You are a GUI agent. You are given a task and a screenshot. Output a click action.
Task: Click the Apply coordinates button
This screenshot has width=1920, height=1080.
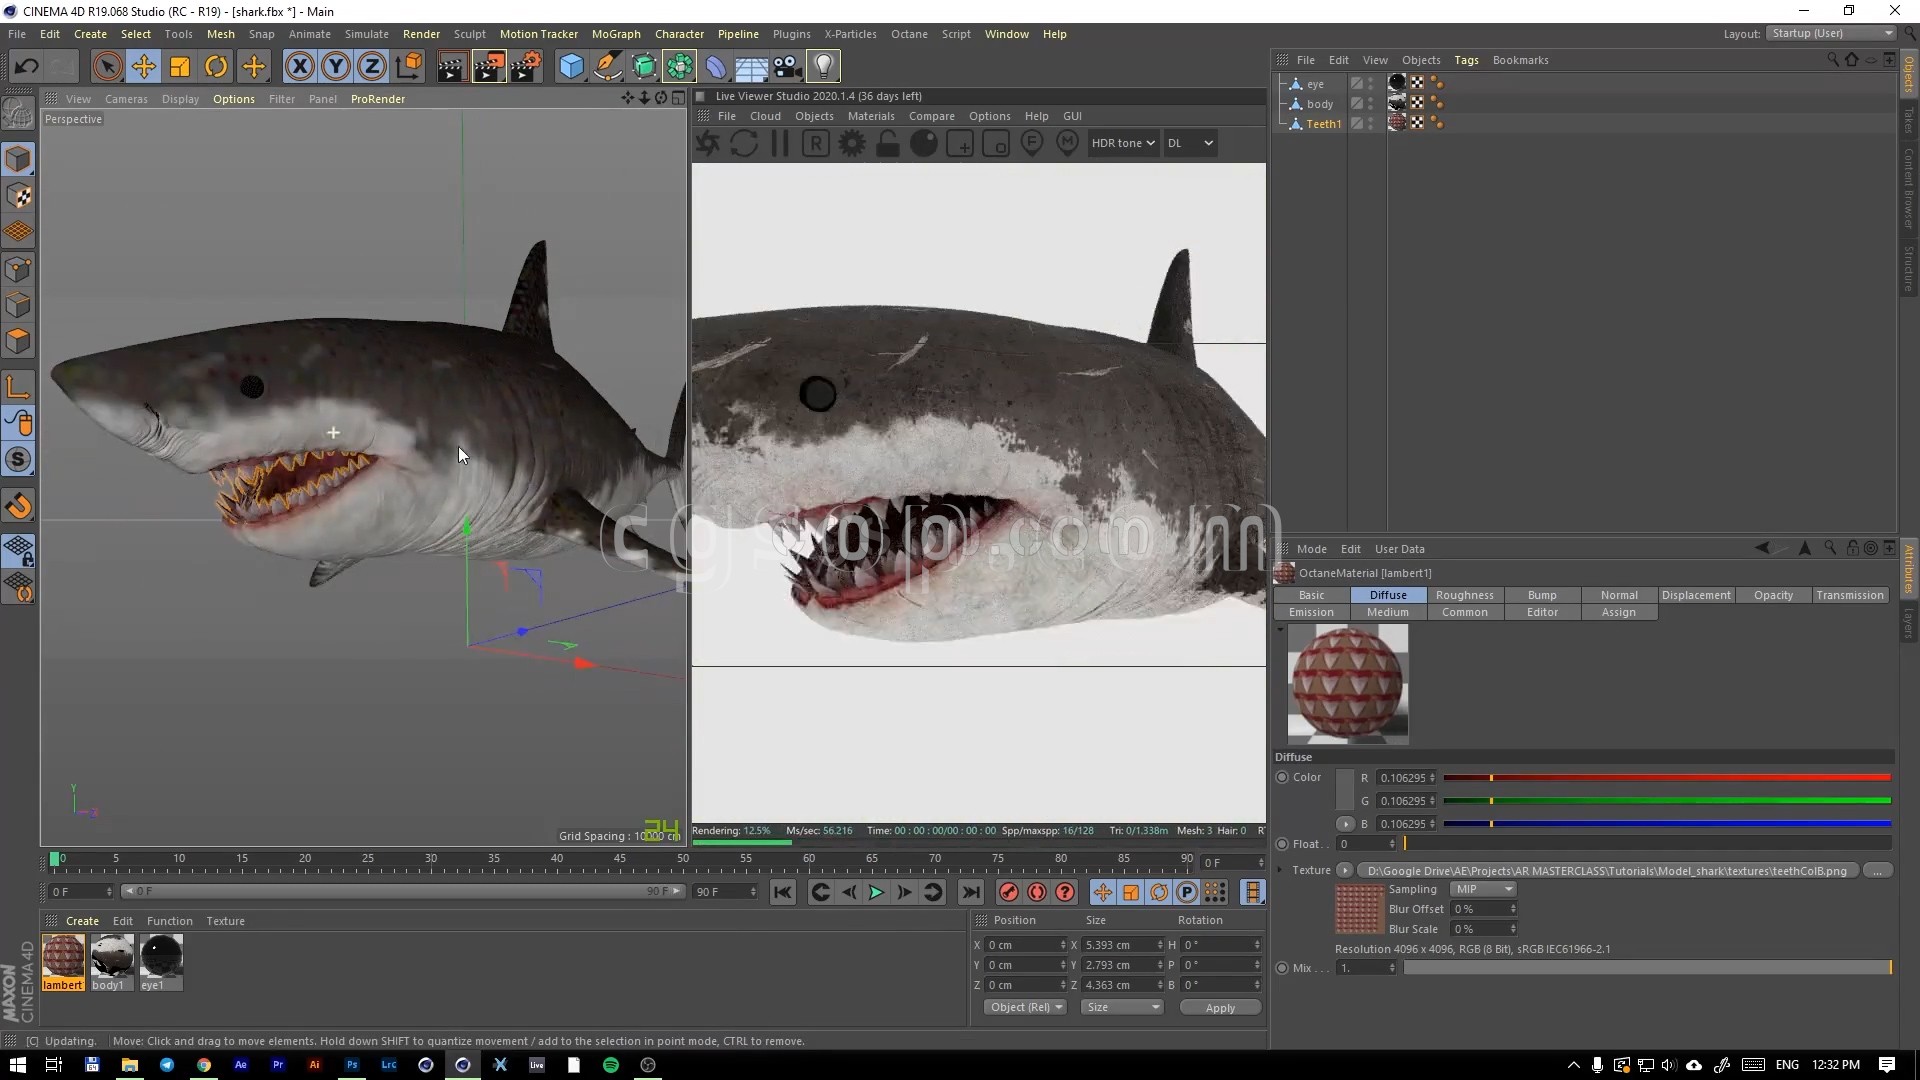1220,1008
